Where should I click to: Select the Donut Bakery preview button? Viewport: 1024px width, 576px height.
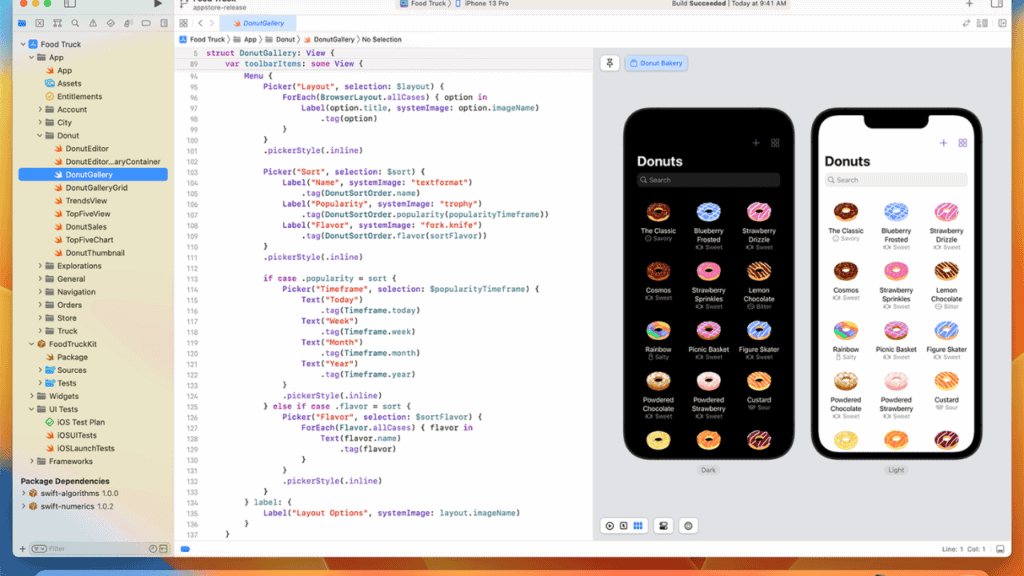656,63
